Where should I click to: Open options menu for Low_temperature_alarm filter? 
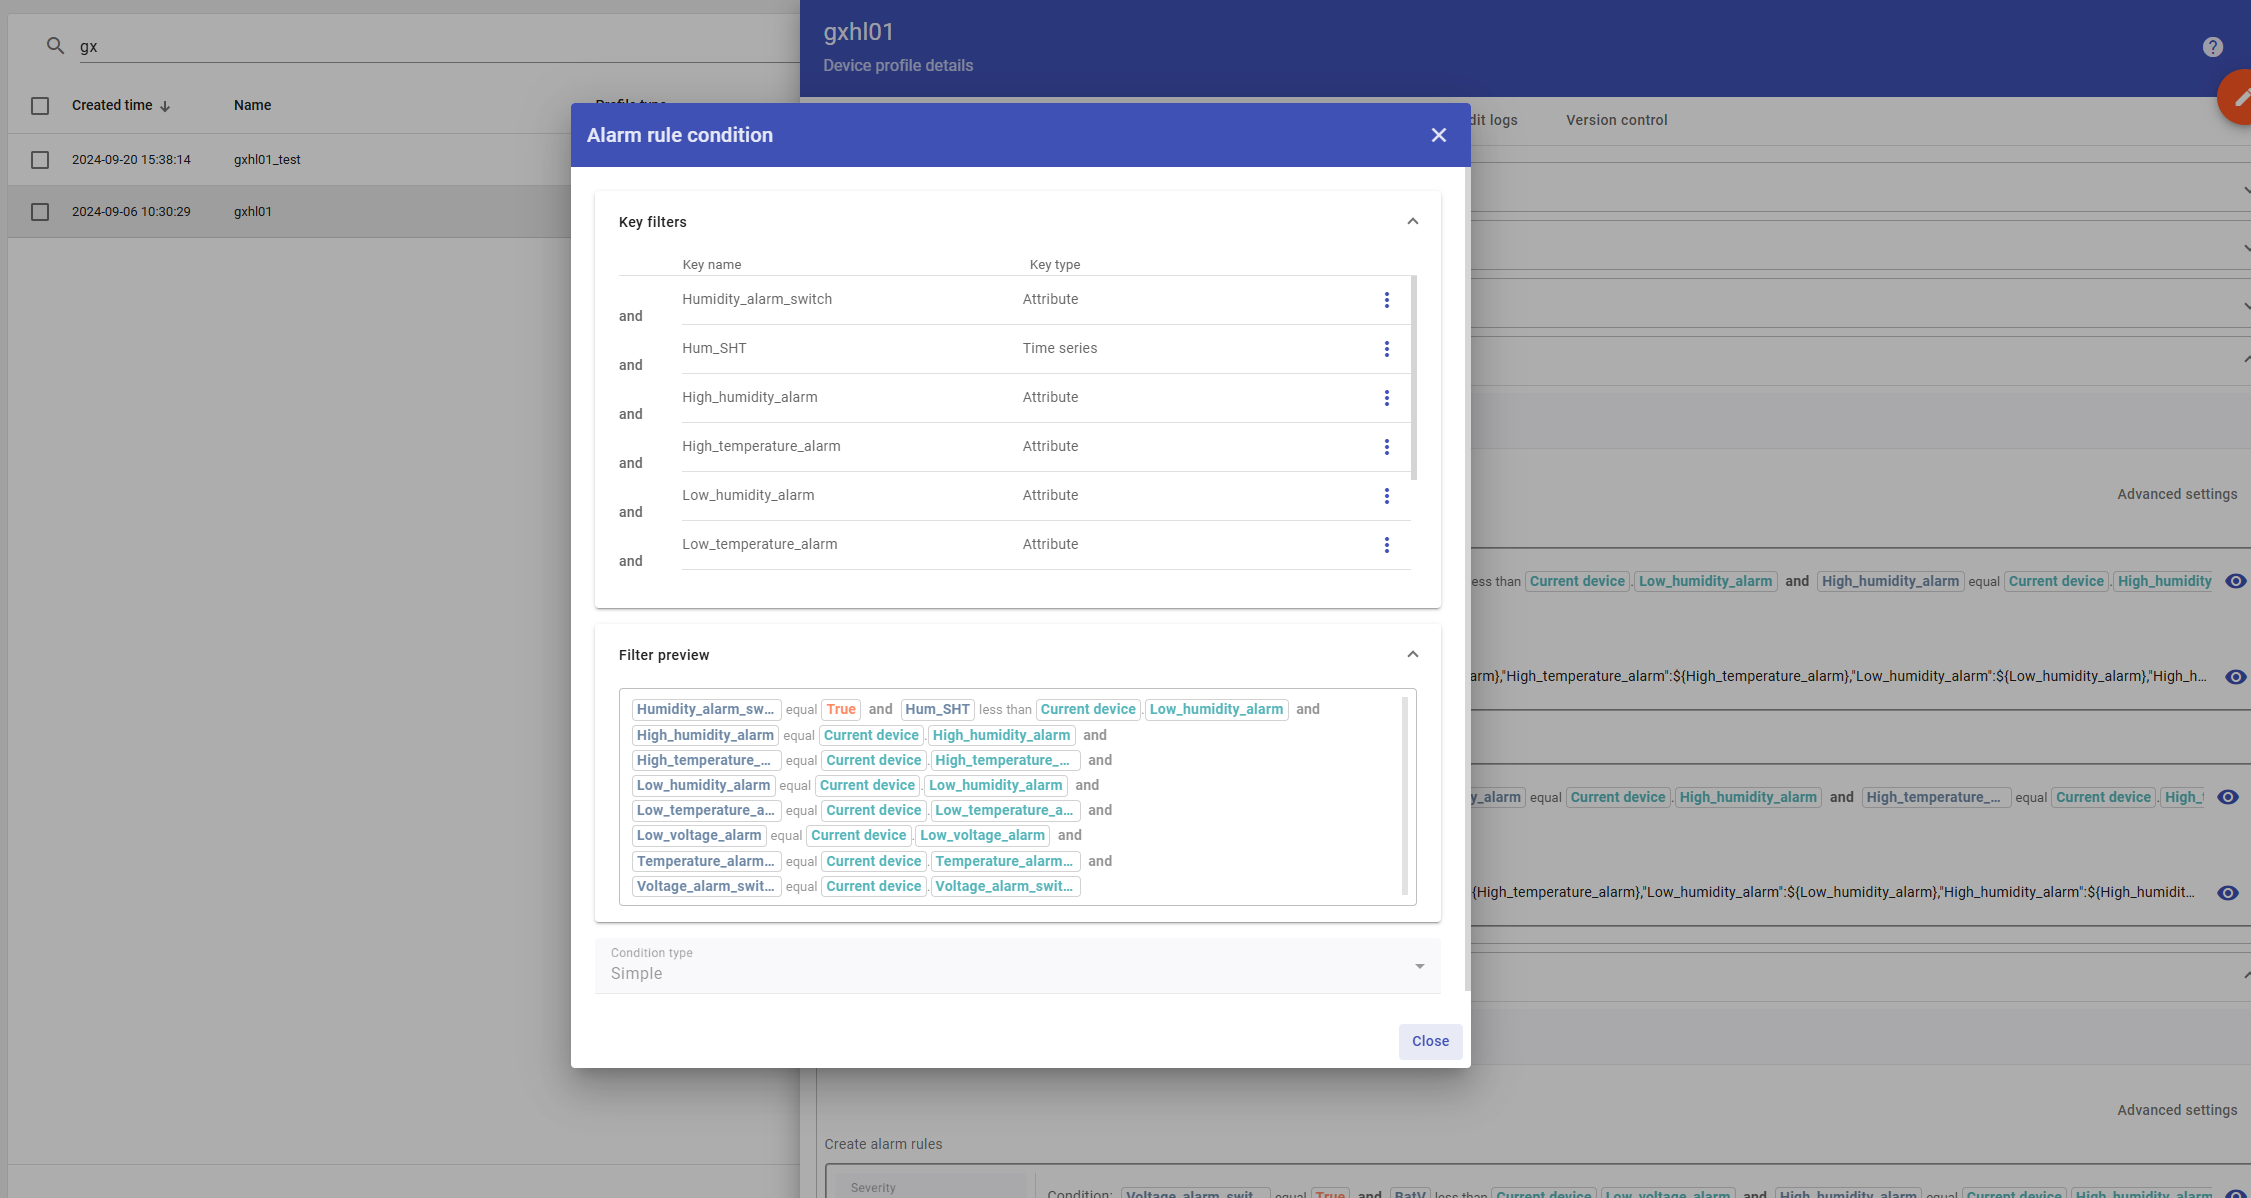[x=1386, y=545]
